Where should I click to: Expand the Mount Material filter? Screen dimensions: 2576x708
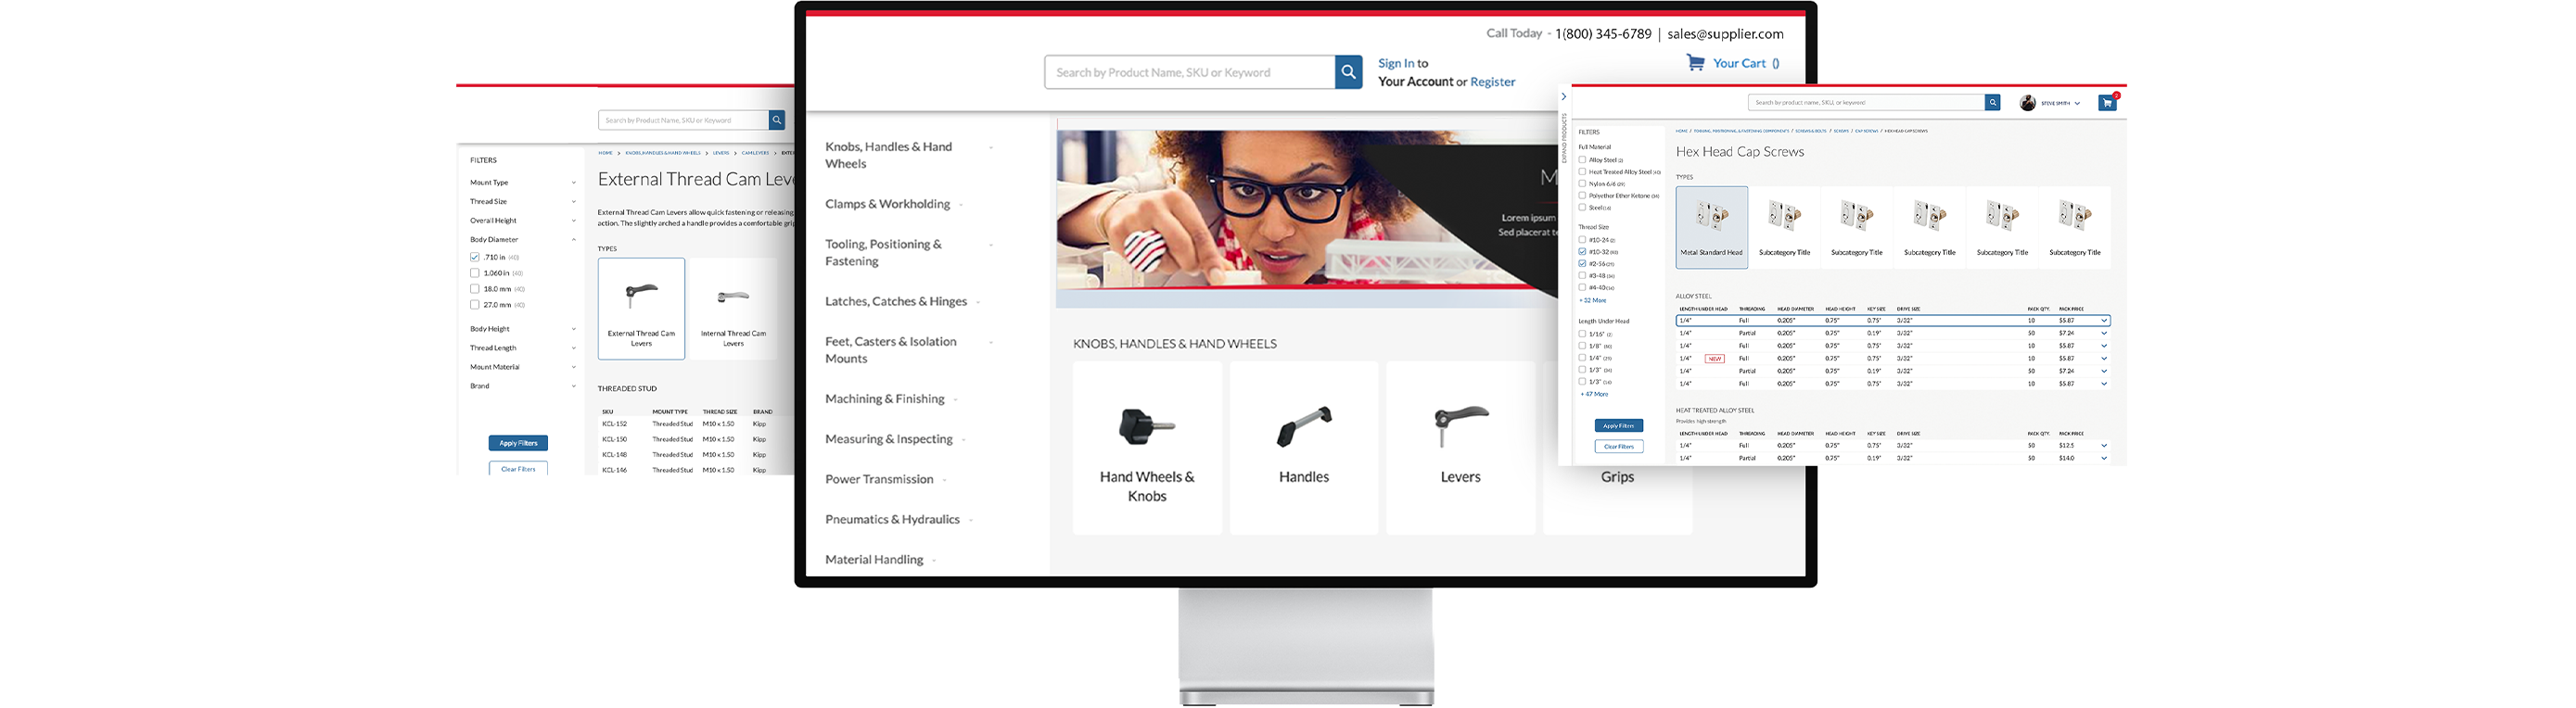pyautogui.click(x=523, y=367)
